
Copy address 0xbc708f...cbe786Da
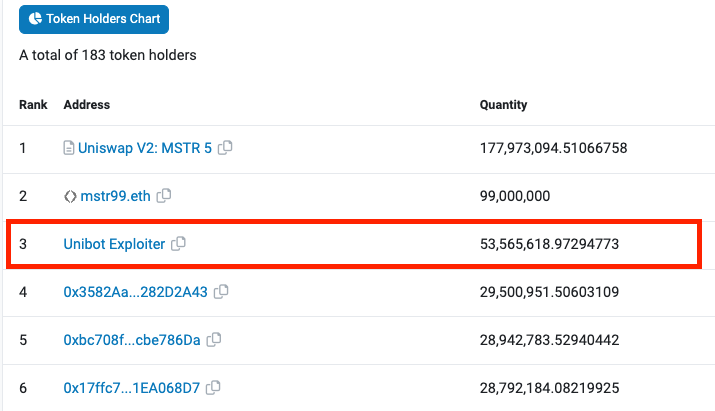pos(214,340)
